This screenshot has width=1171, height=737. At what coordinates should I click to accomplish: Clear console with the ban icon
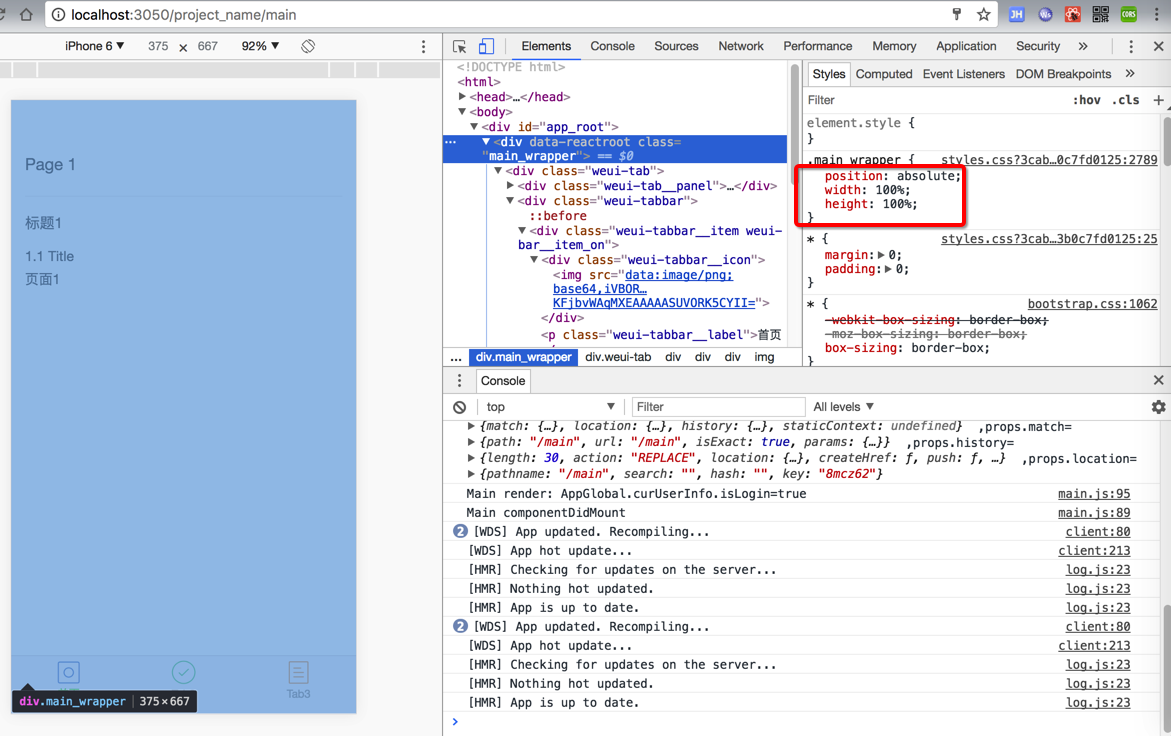(459, 407)
